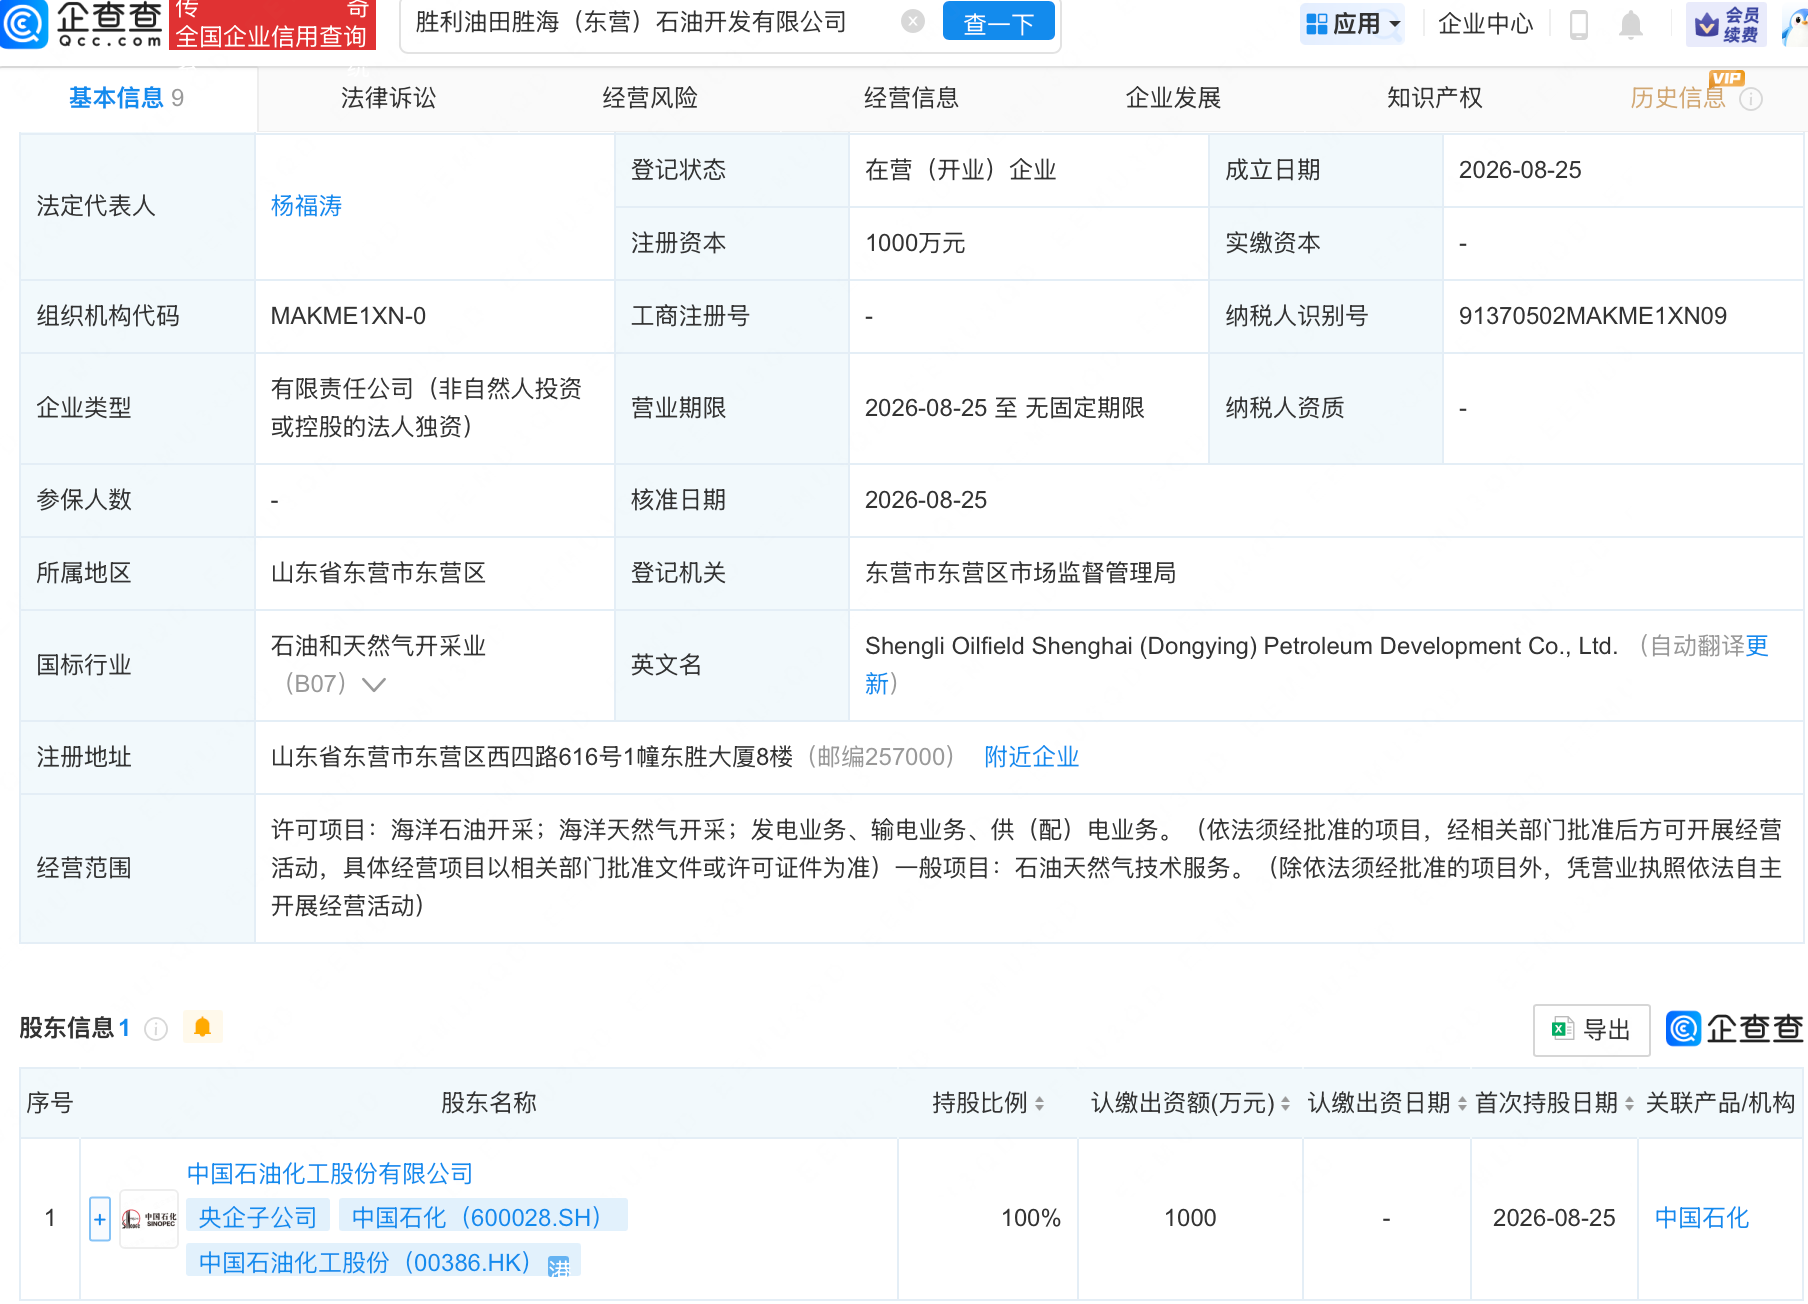
Task: Open legal representative 杨福涛 link
Action: [306, 206]
